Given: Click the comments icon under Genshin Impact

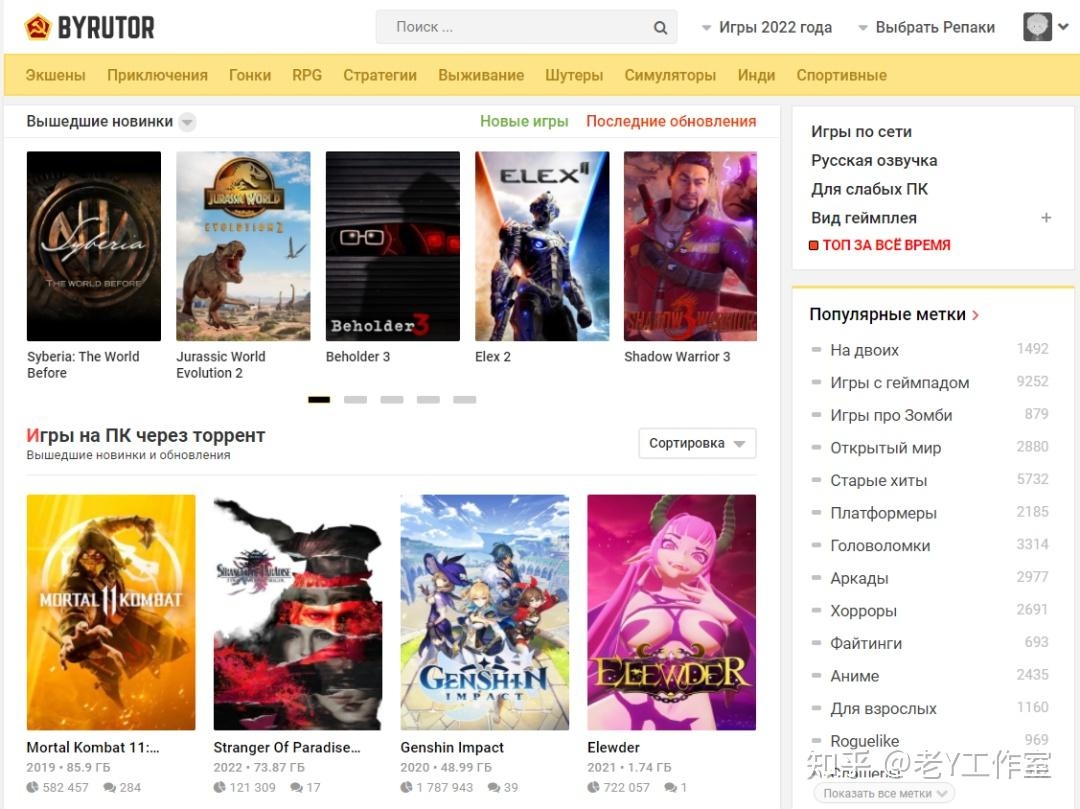Looking at the screenshot, I should click(x=495, y=788).
